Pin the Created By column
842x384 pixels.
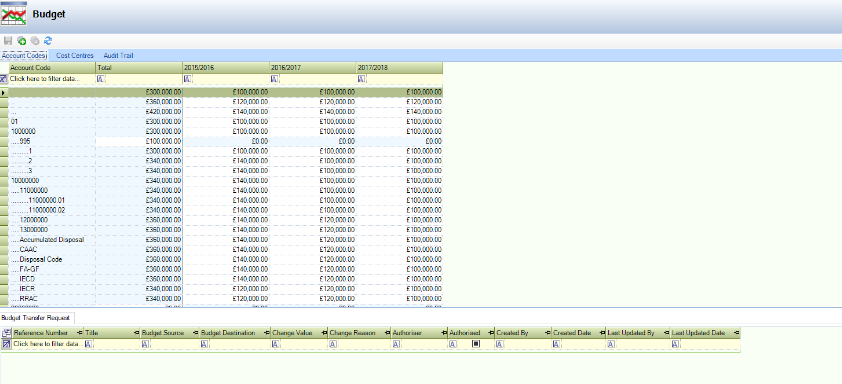[548, 333]
